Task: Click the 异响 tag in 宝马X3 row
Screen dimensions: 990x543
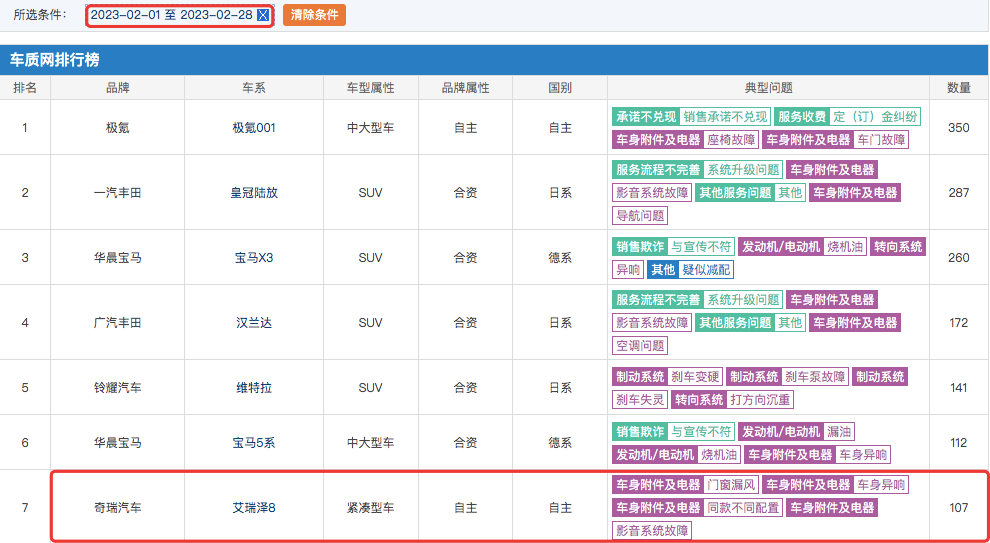Action: click(628, 270)
